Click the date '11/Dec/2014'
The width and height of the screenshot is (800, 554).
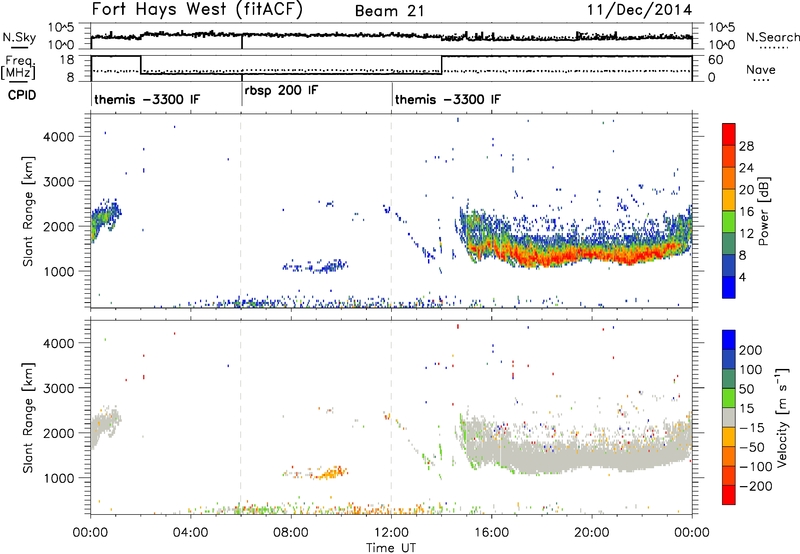click(x=639, y=10)
